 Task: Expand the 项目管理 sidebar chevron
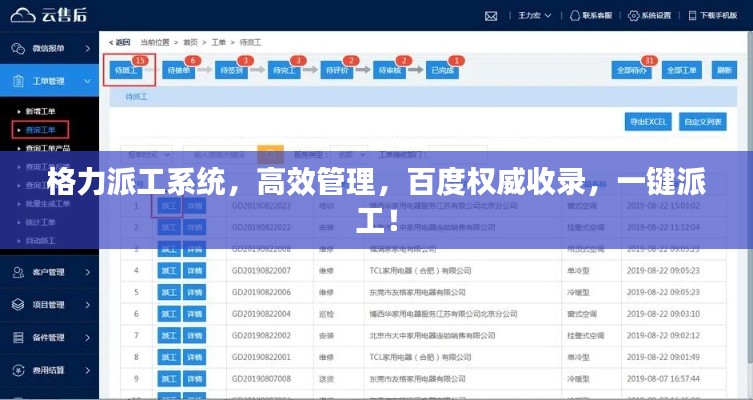click(x=88, y=305)
